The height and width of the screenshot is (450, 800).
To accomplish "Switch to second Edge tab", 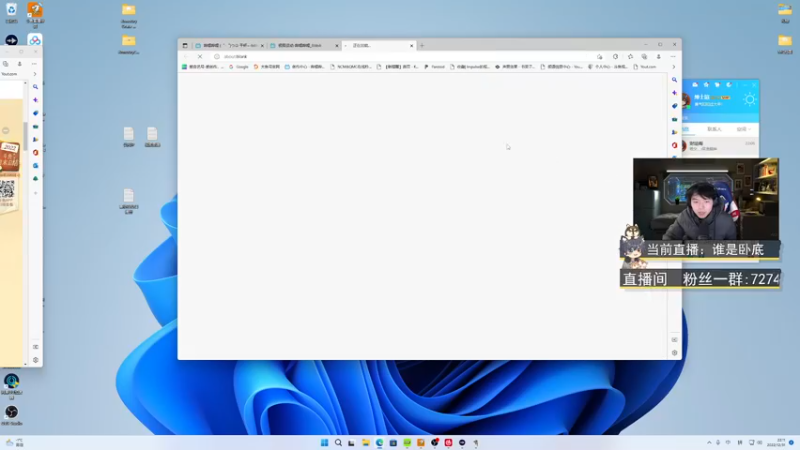I will click(x=304, y=45).
